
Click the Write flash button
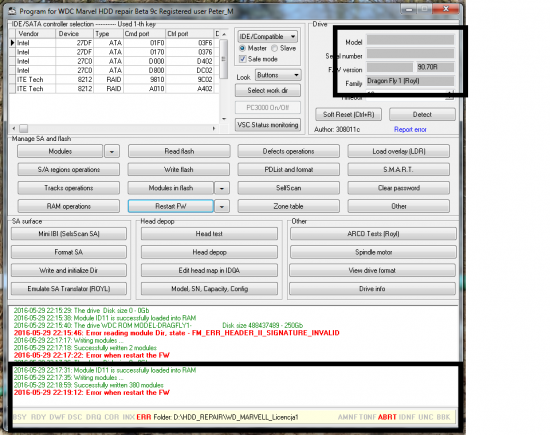pos(179,170)
